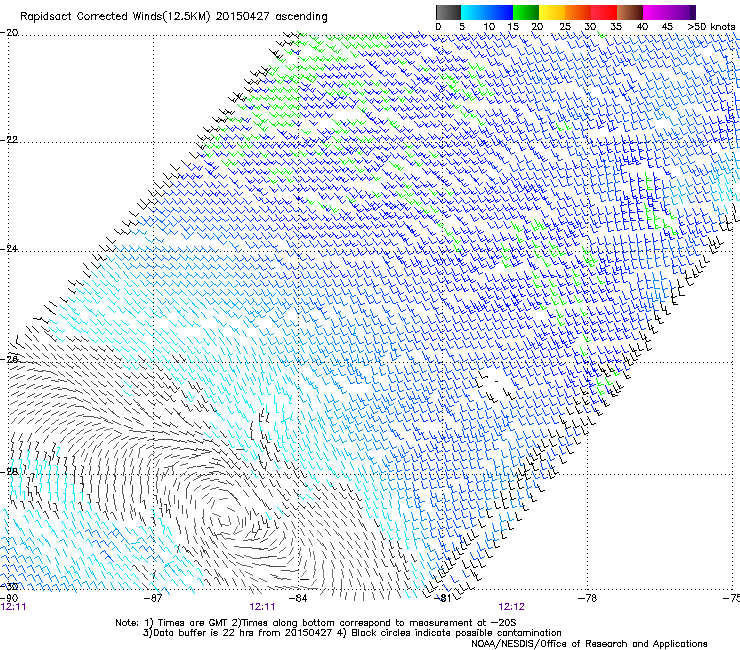The height and width of the screenshot is (650, 740).
Task: Click the gray 0-5 knots legend segment
Action: pyautogui.click(x=448, y=12)
